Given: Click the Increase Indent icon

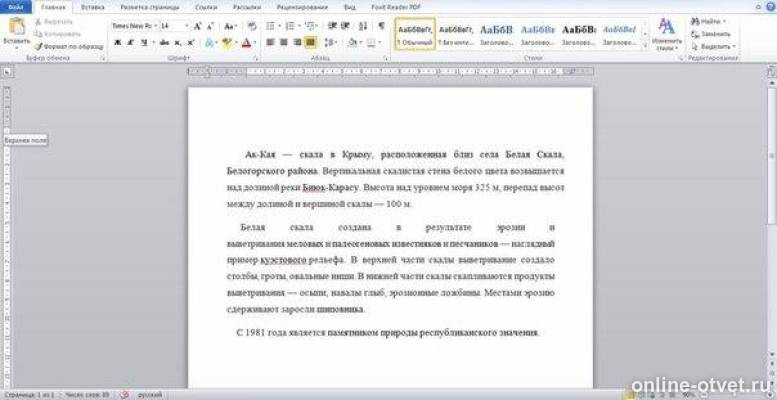Looking at the screenshot, I should 345,26.
